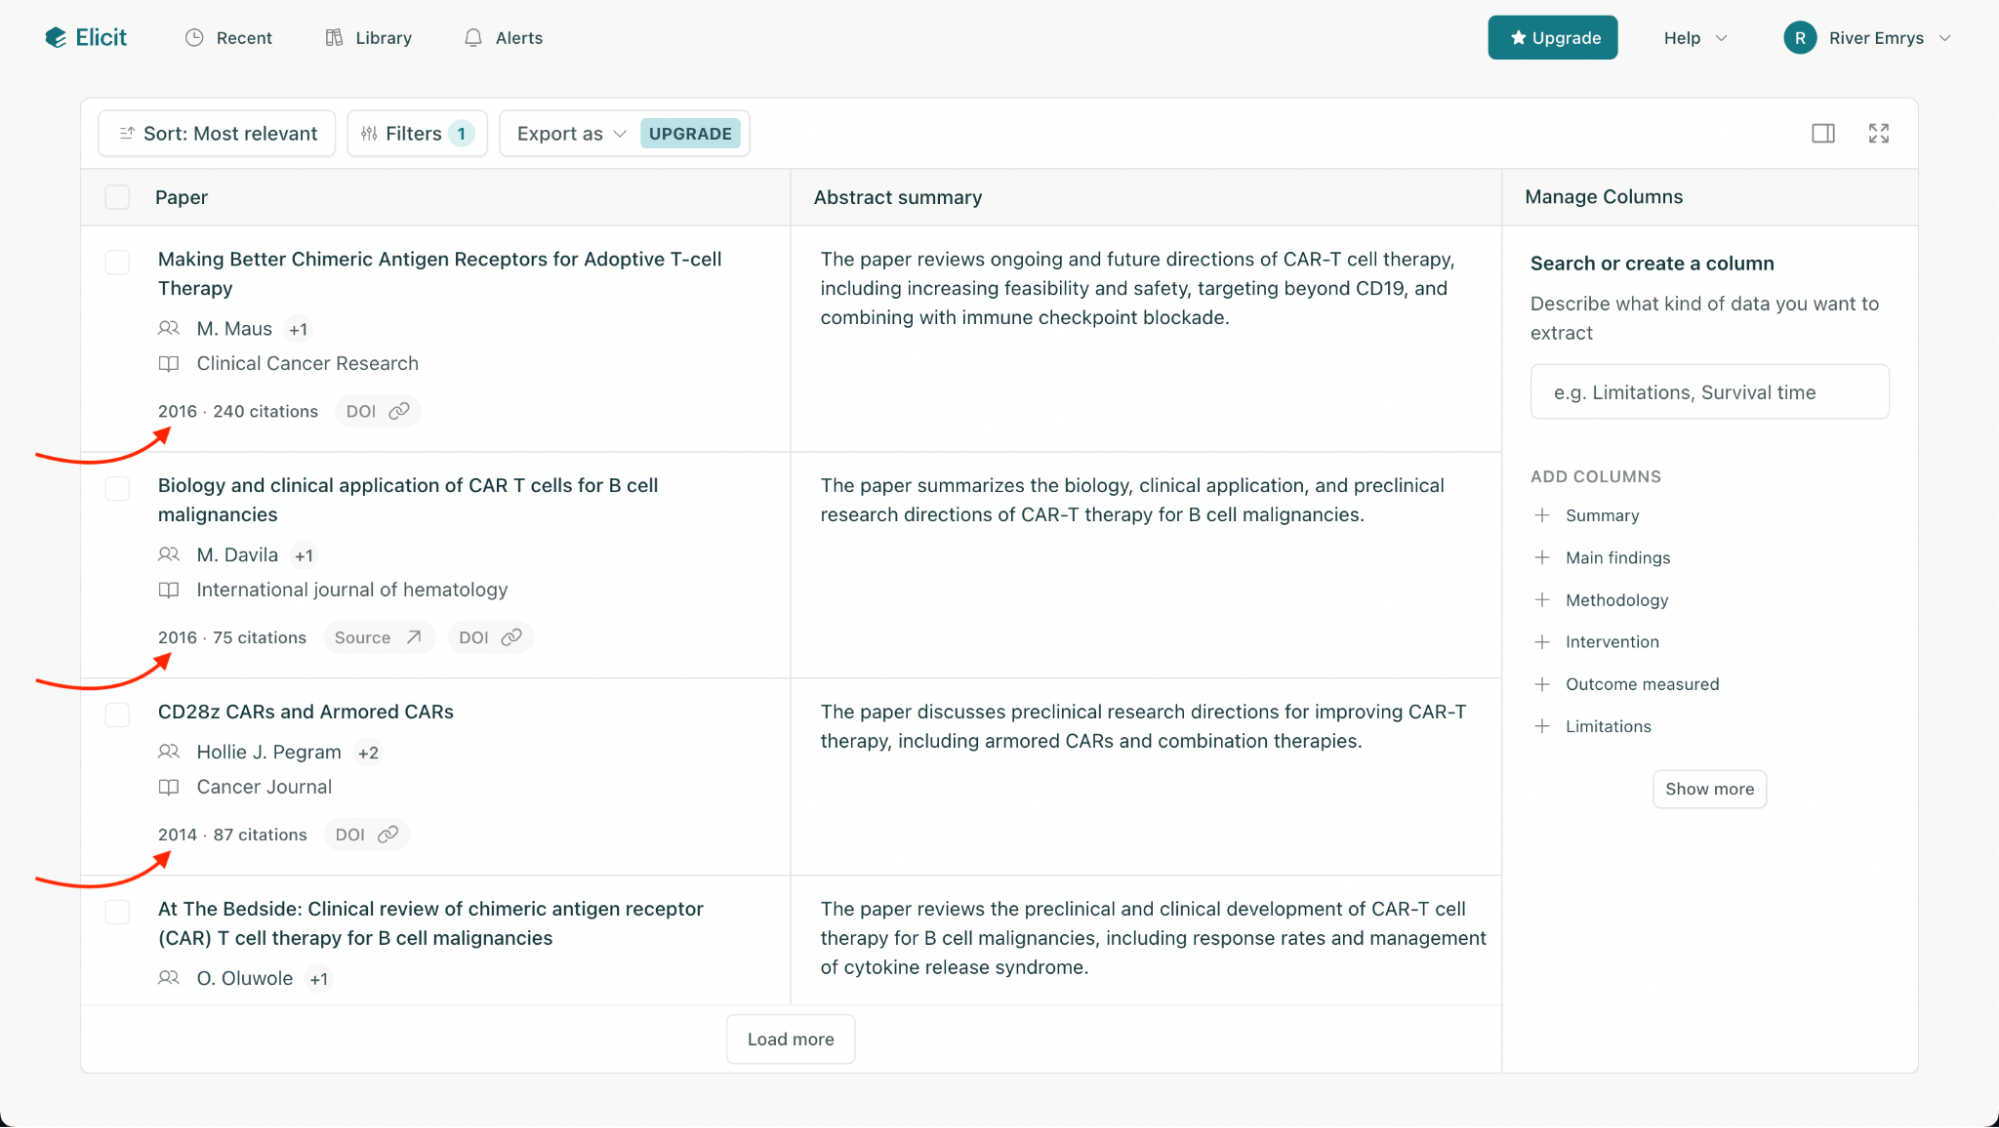Click the fullscreen expand icon

(1878, 133)
